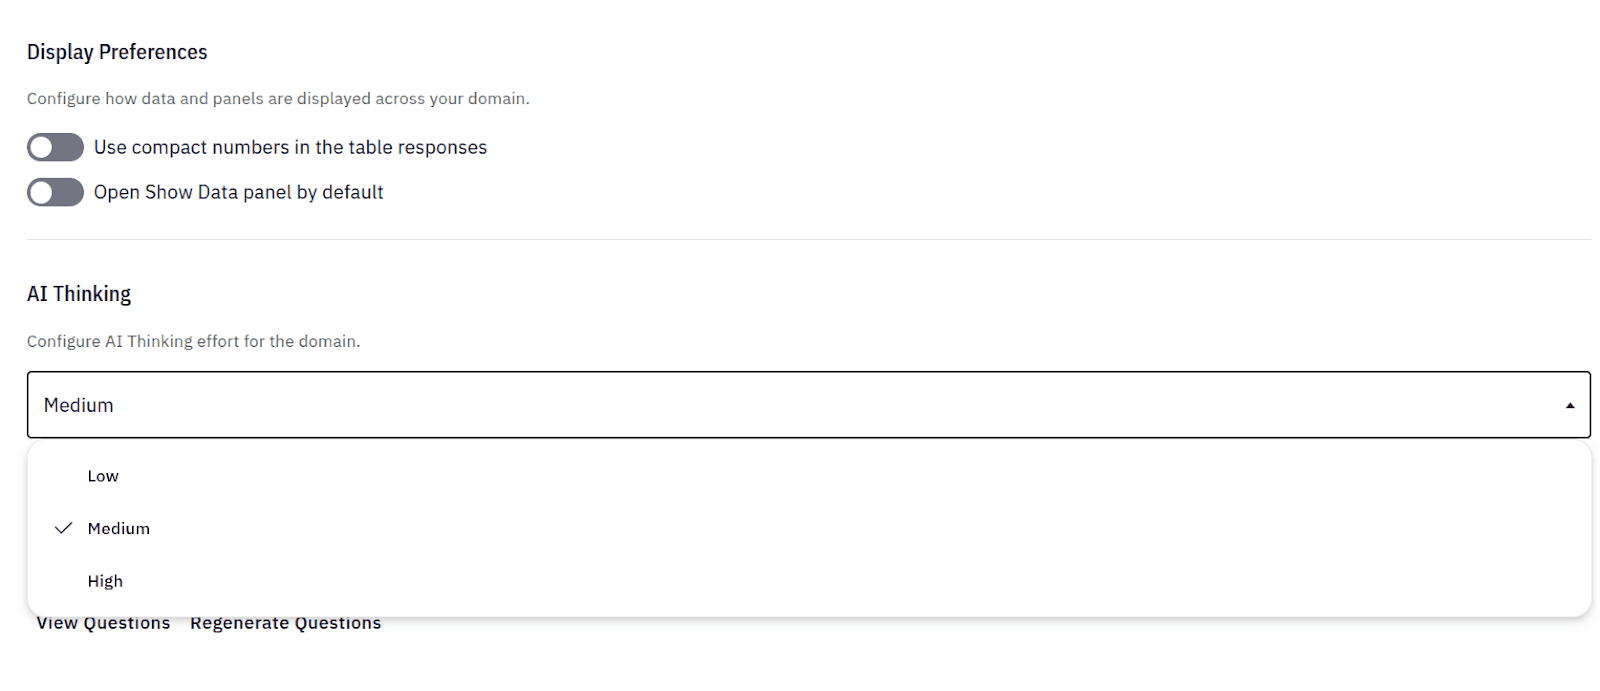This screenshot has width=1600, height=691.
Task: Toggle Open Show Data panel by default
Action: [x=55, y=192]
